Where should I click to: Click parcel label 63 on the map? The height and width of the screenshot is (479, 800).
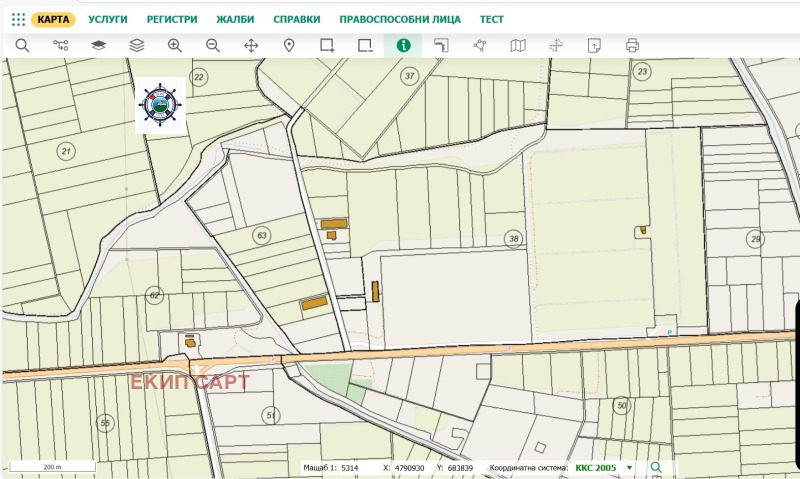click(x=262, y=235)
